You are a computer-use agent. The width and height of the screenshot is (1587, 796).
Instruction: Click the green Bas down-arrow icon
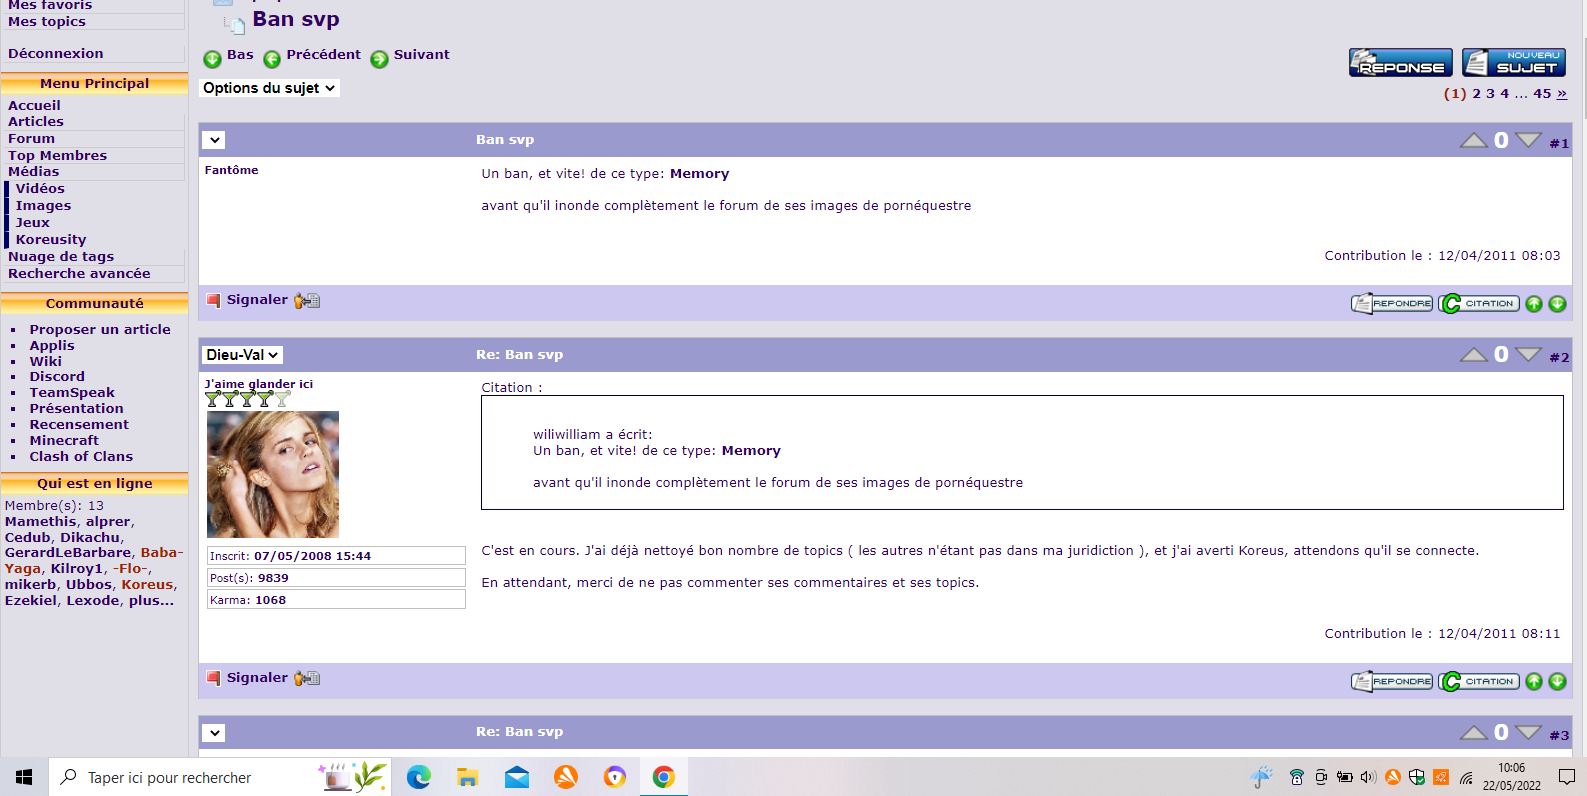[x=212, y=59]
